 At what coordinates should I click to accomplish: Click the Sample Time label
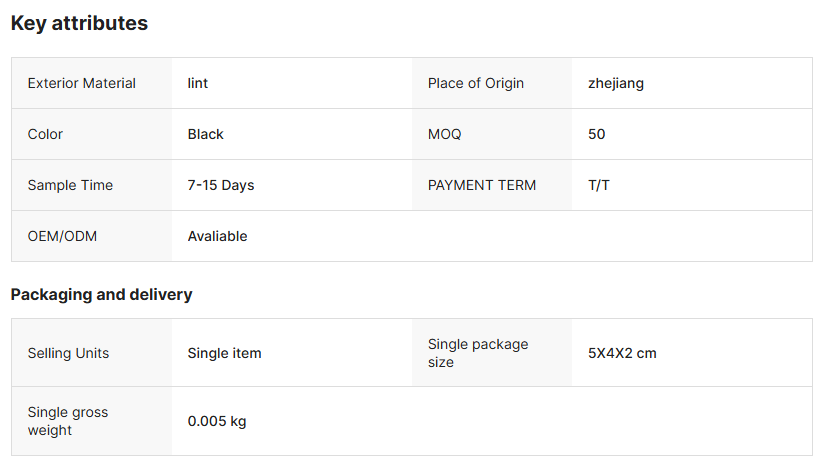click(70, 185)
